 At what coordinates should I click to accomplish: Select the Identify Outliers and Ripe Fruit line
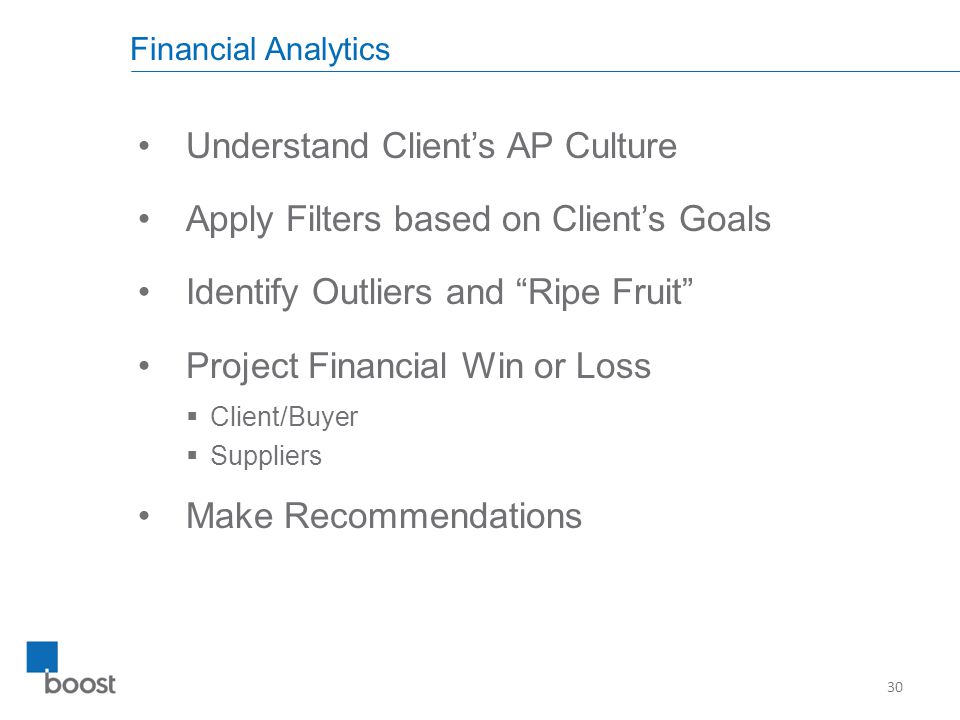pos(440,292)
